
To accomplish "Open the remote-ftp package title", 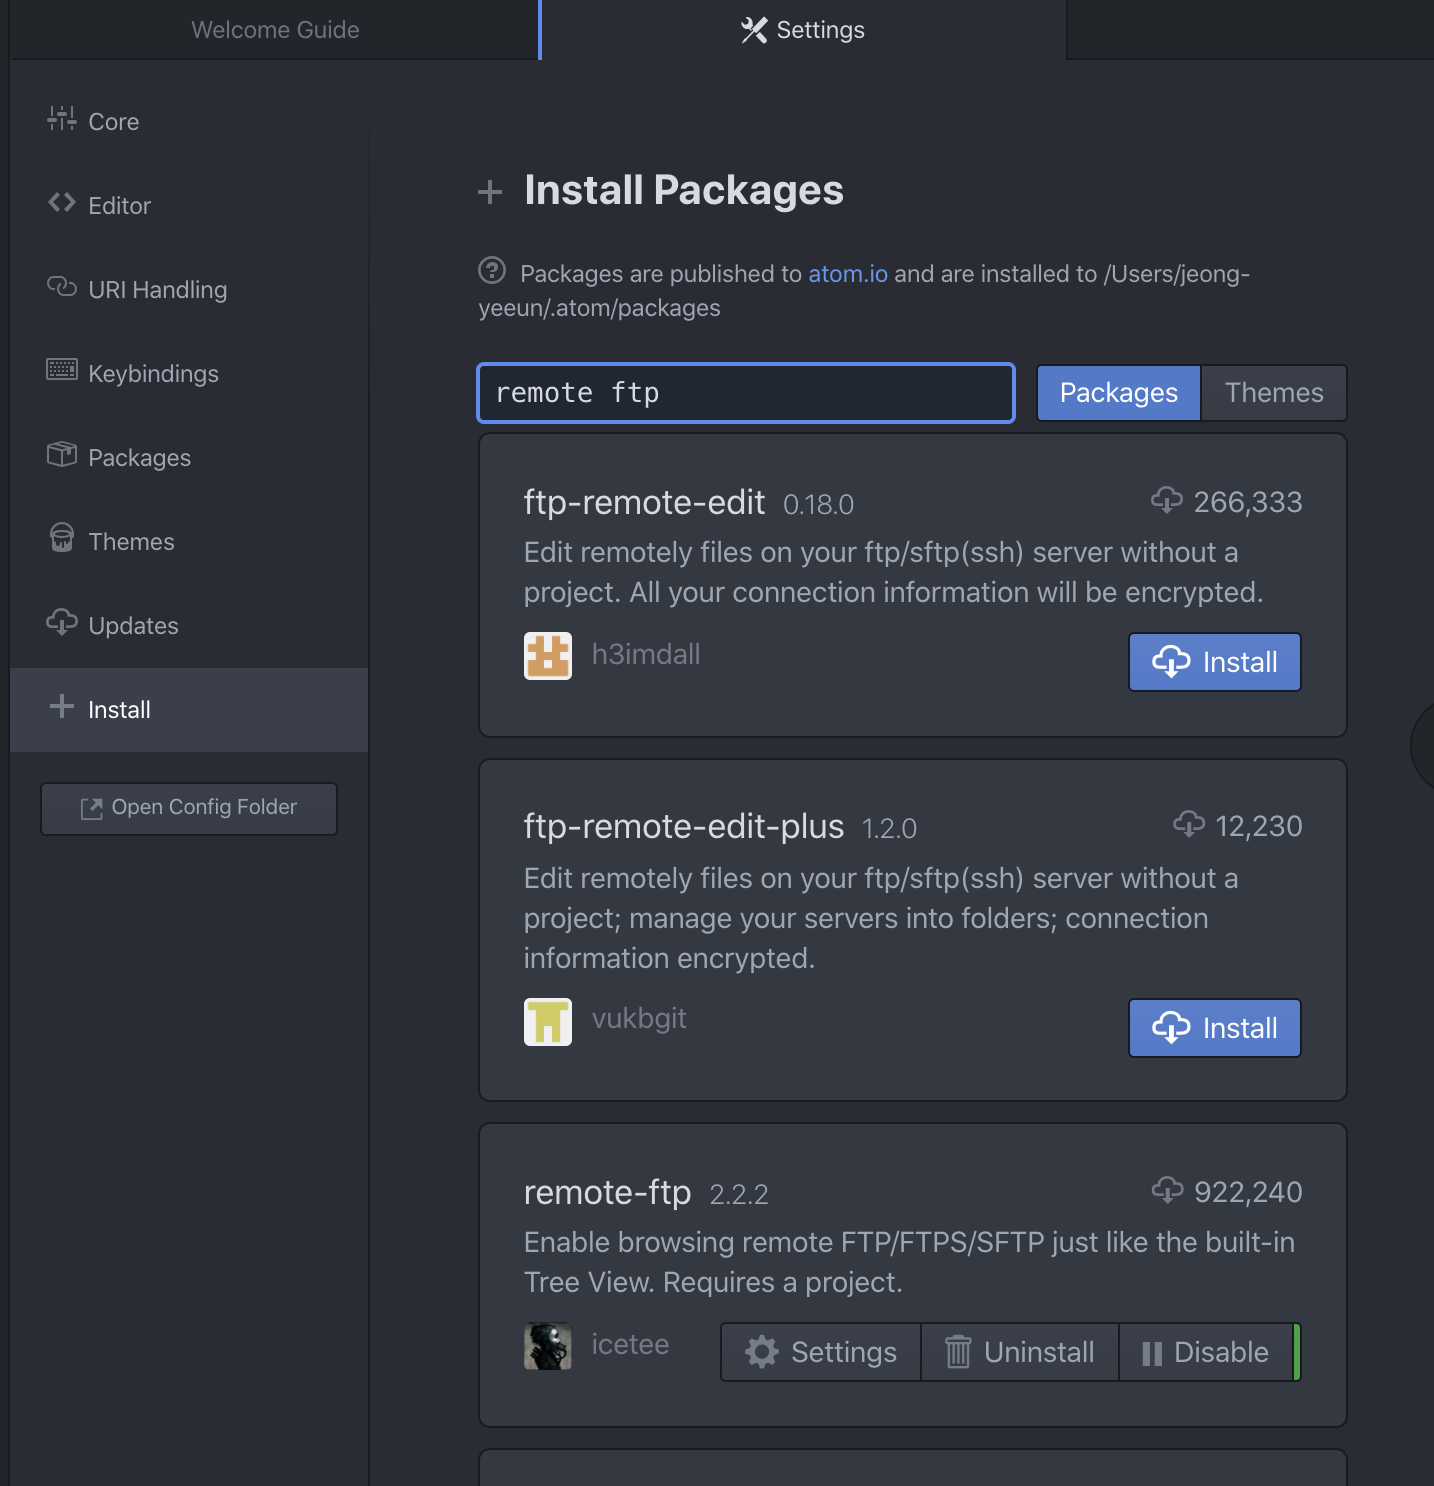I will coord(607,1192).
